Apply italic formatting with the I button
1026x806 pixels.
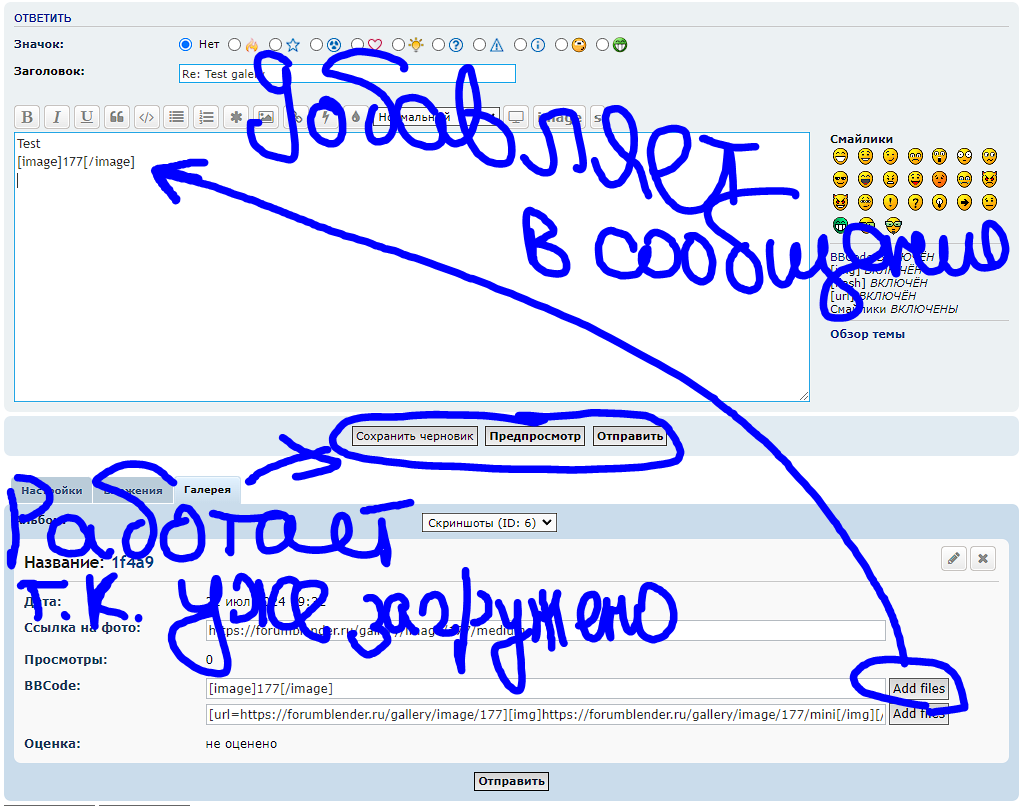pyautogui.click(x=57, y=117)
